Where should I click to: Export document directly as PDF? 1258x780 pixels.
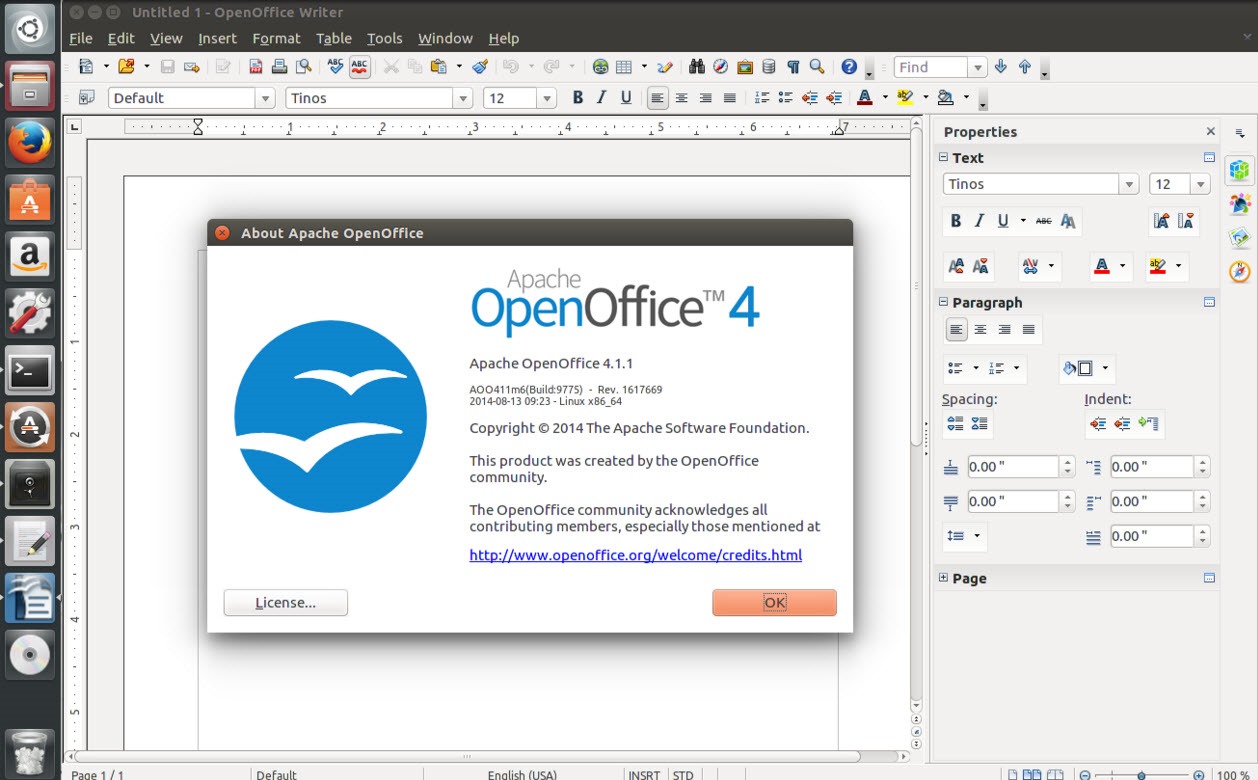tap(254, 66)
